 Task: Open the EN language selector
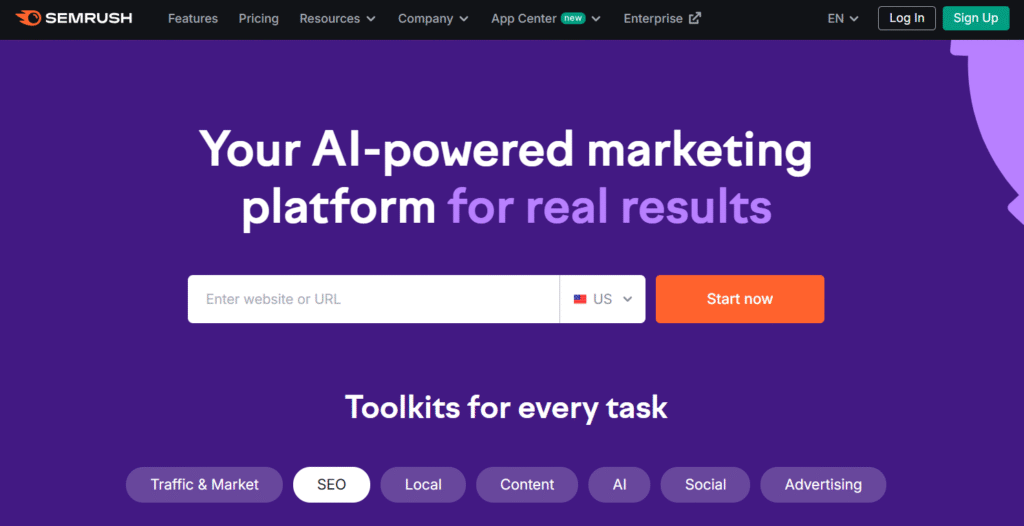pyautogui.click(x=843, y=18)
